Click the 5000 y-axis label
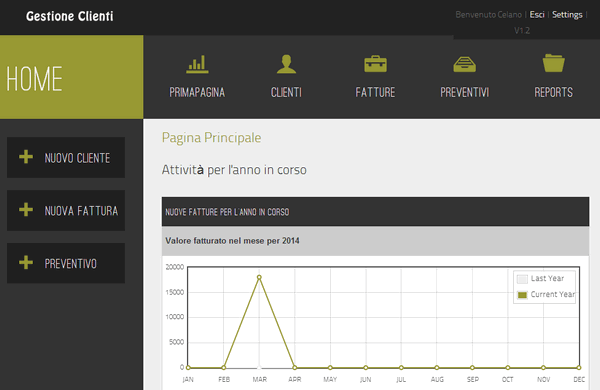600x390 pixels. click(x=176, y=342)
